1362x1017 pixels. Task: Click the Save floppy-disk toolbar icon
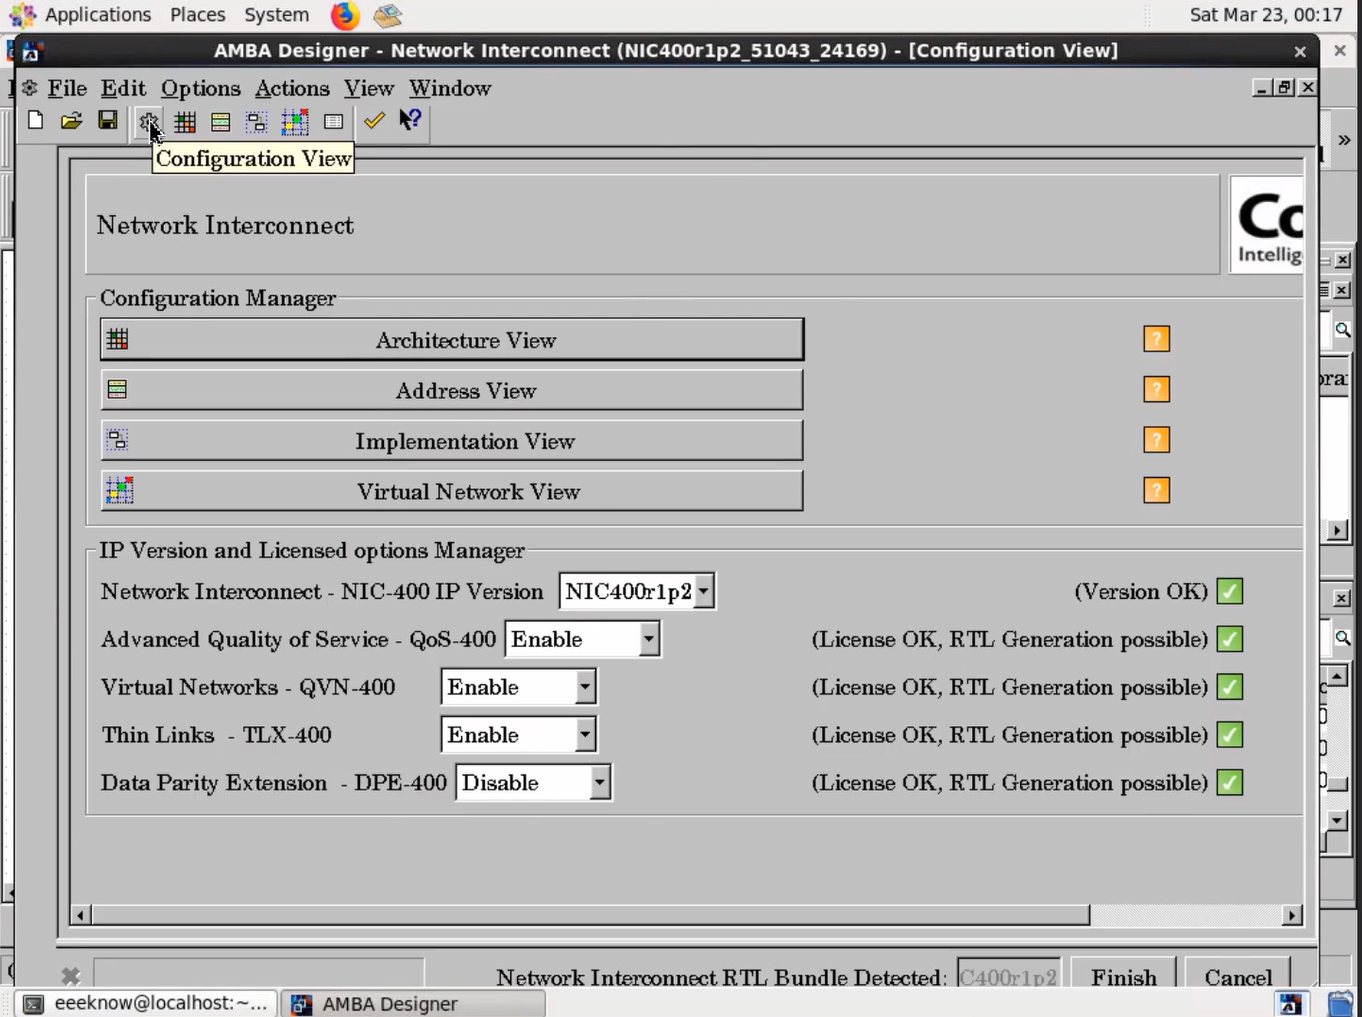(108, 121)
